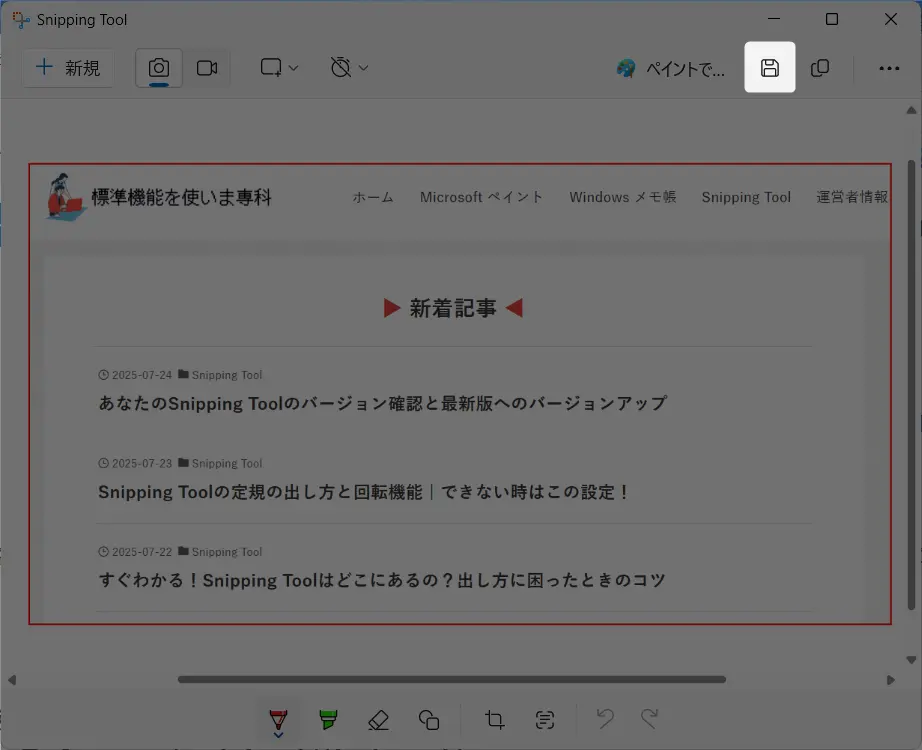Image resolution: width=922 pixels, height=750 pixels.
Task: Click the 運営者情報 nav item
Action: [x=852, y=197]
